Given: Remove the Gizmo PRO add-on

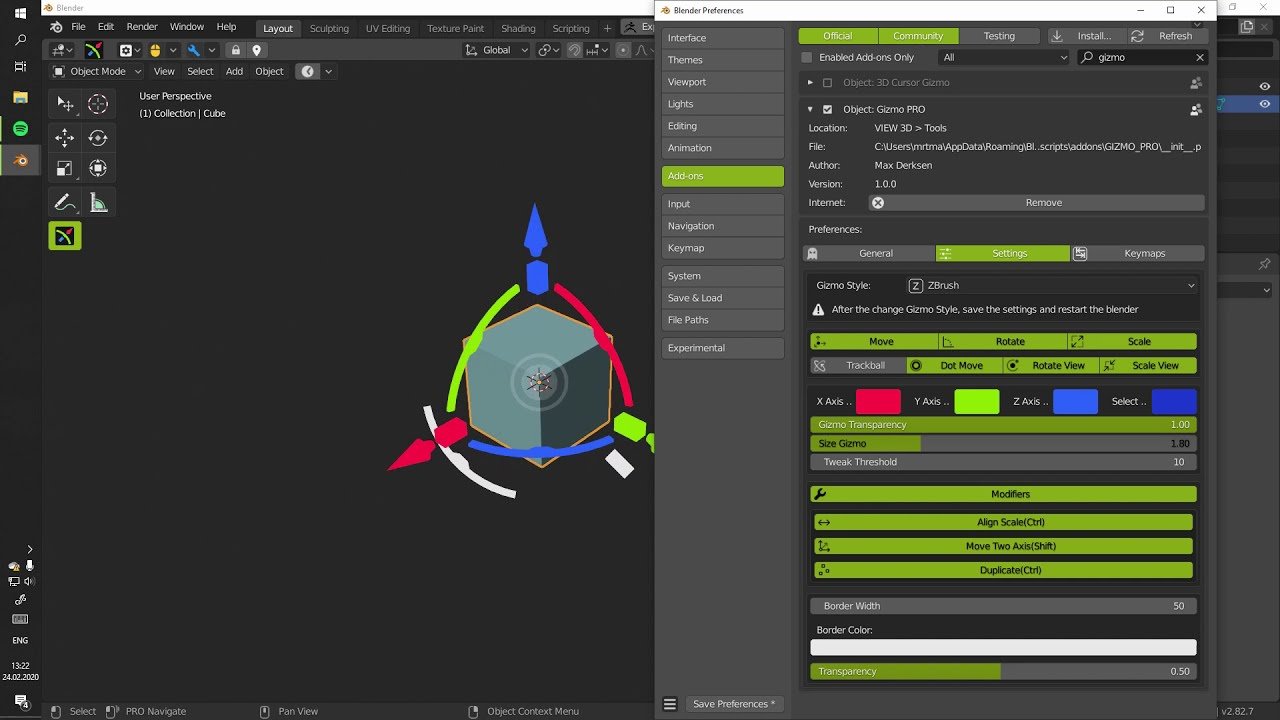Looking at the screenshot, I should [x=1036, y=203].
